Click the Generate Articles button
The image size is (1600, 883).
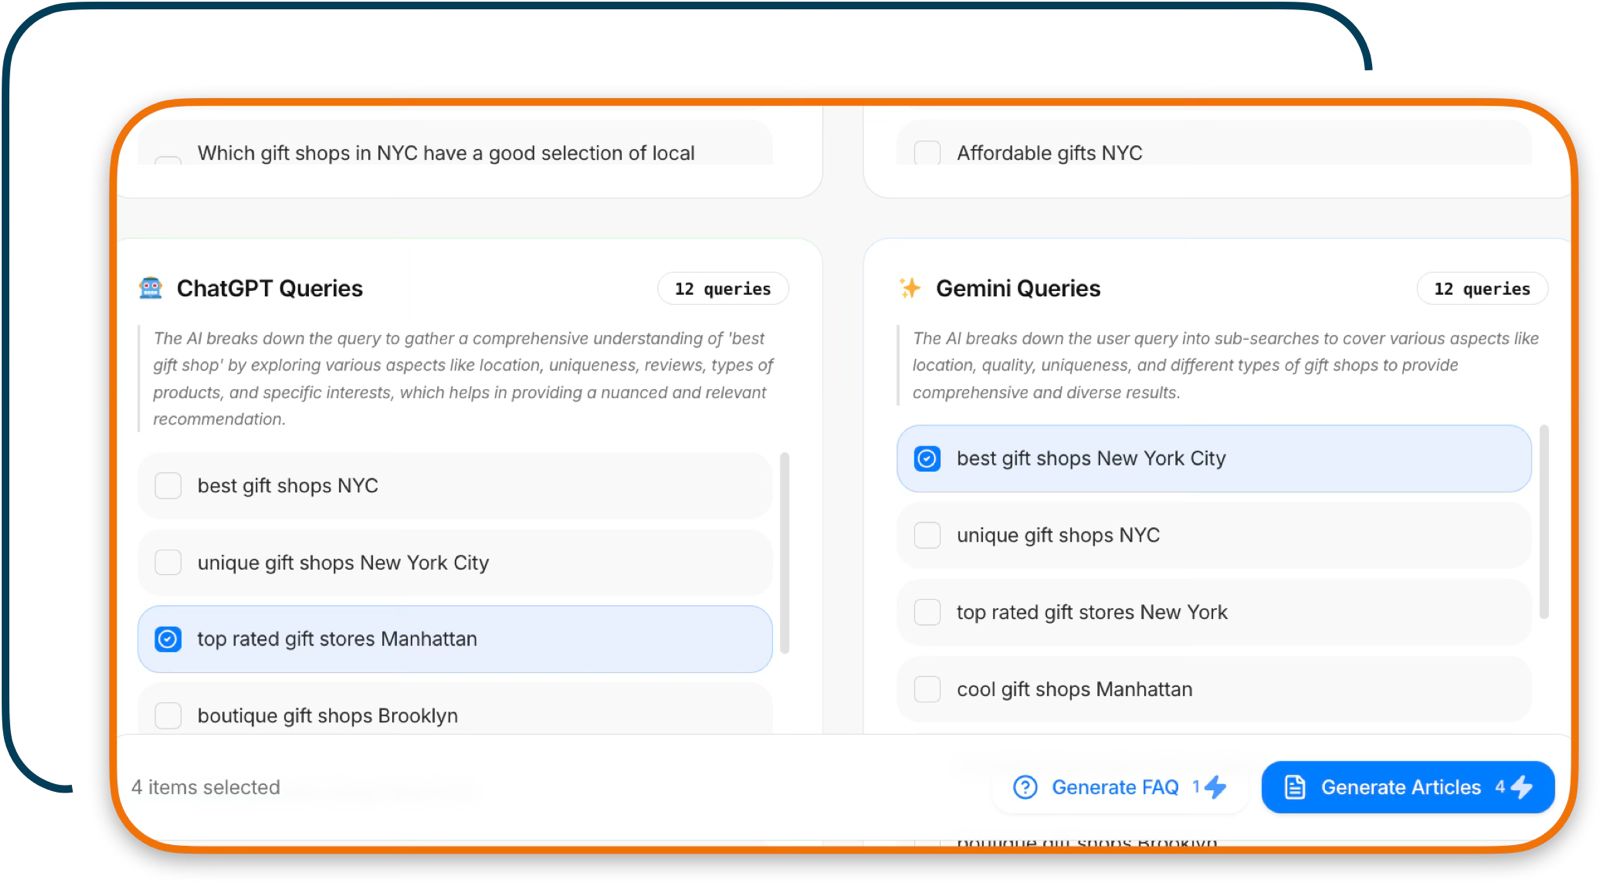(1408, 787)
